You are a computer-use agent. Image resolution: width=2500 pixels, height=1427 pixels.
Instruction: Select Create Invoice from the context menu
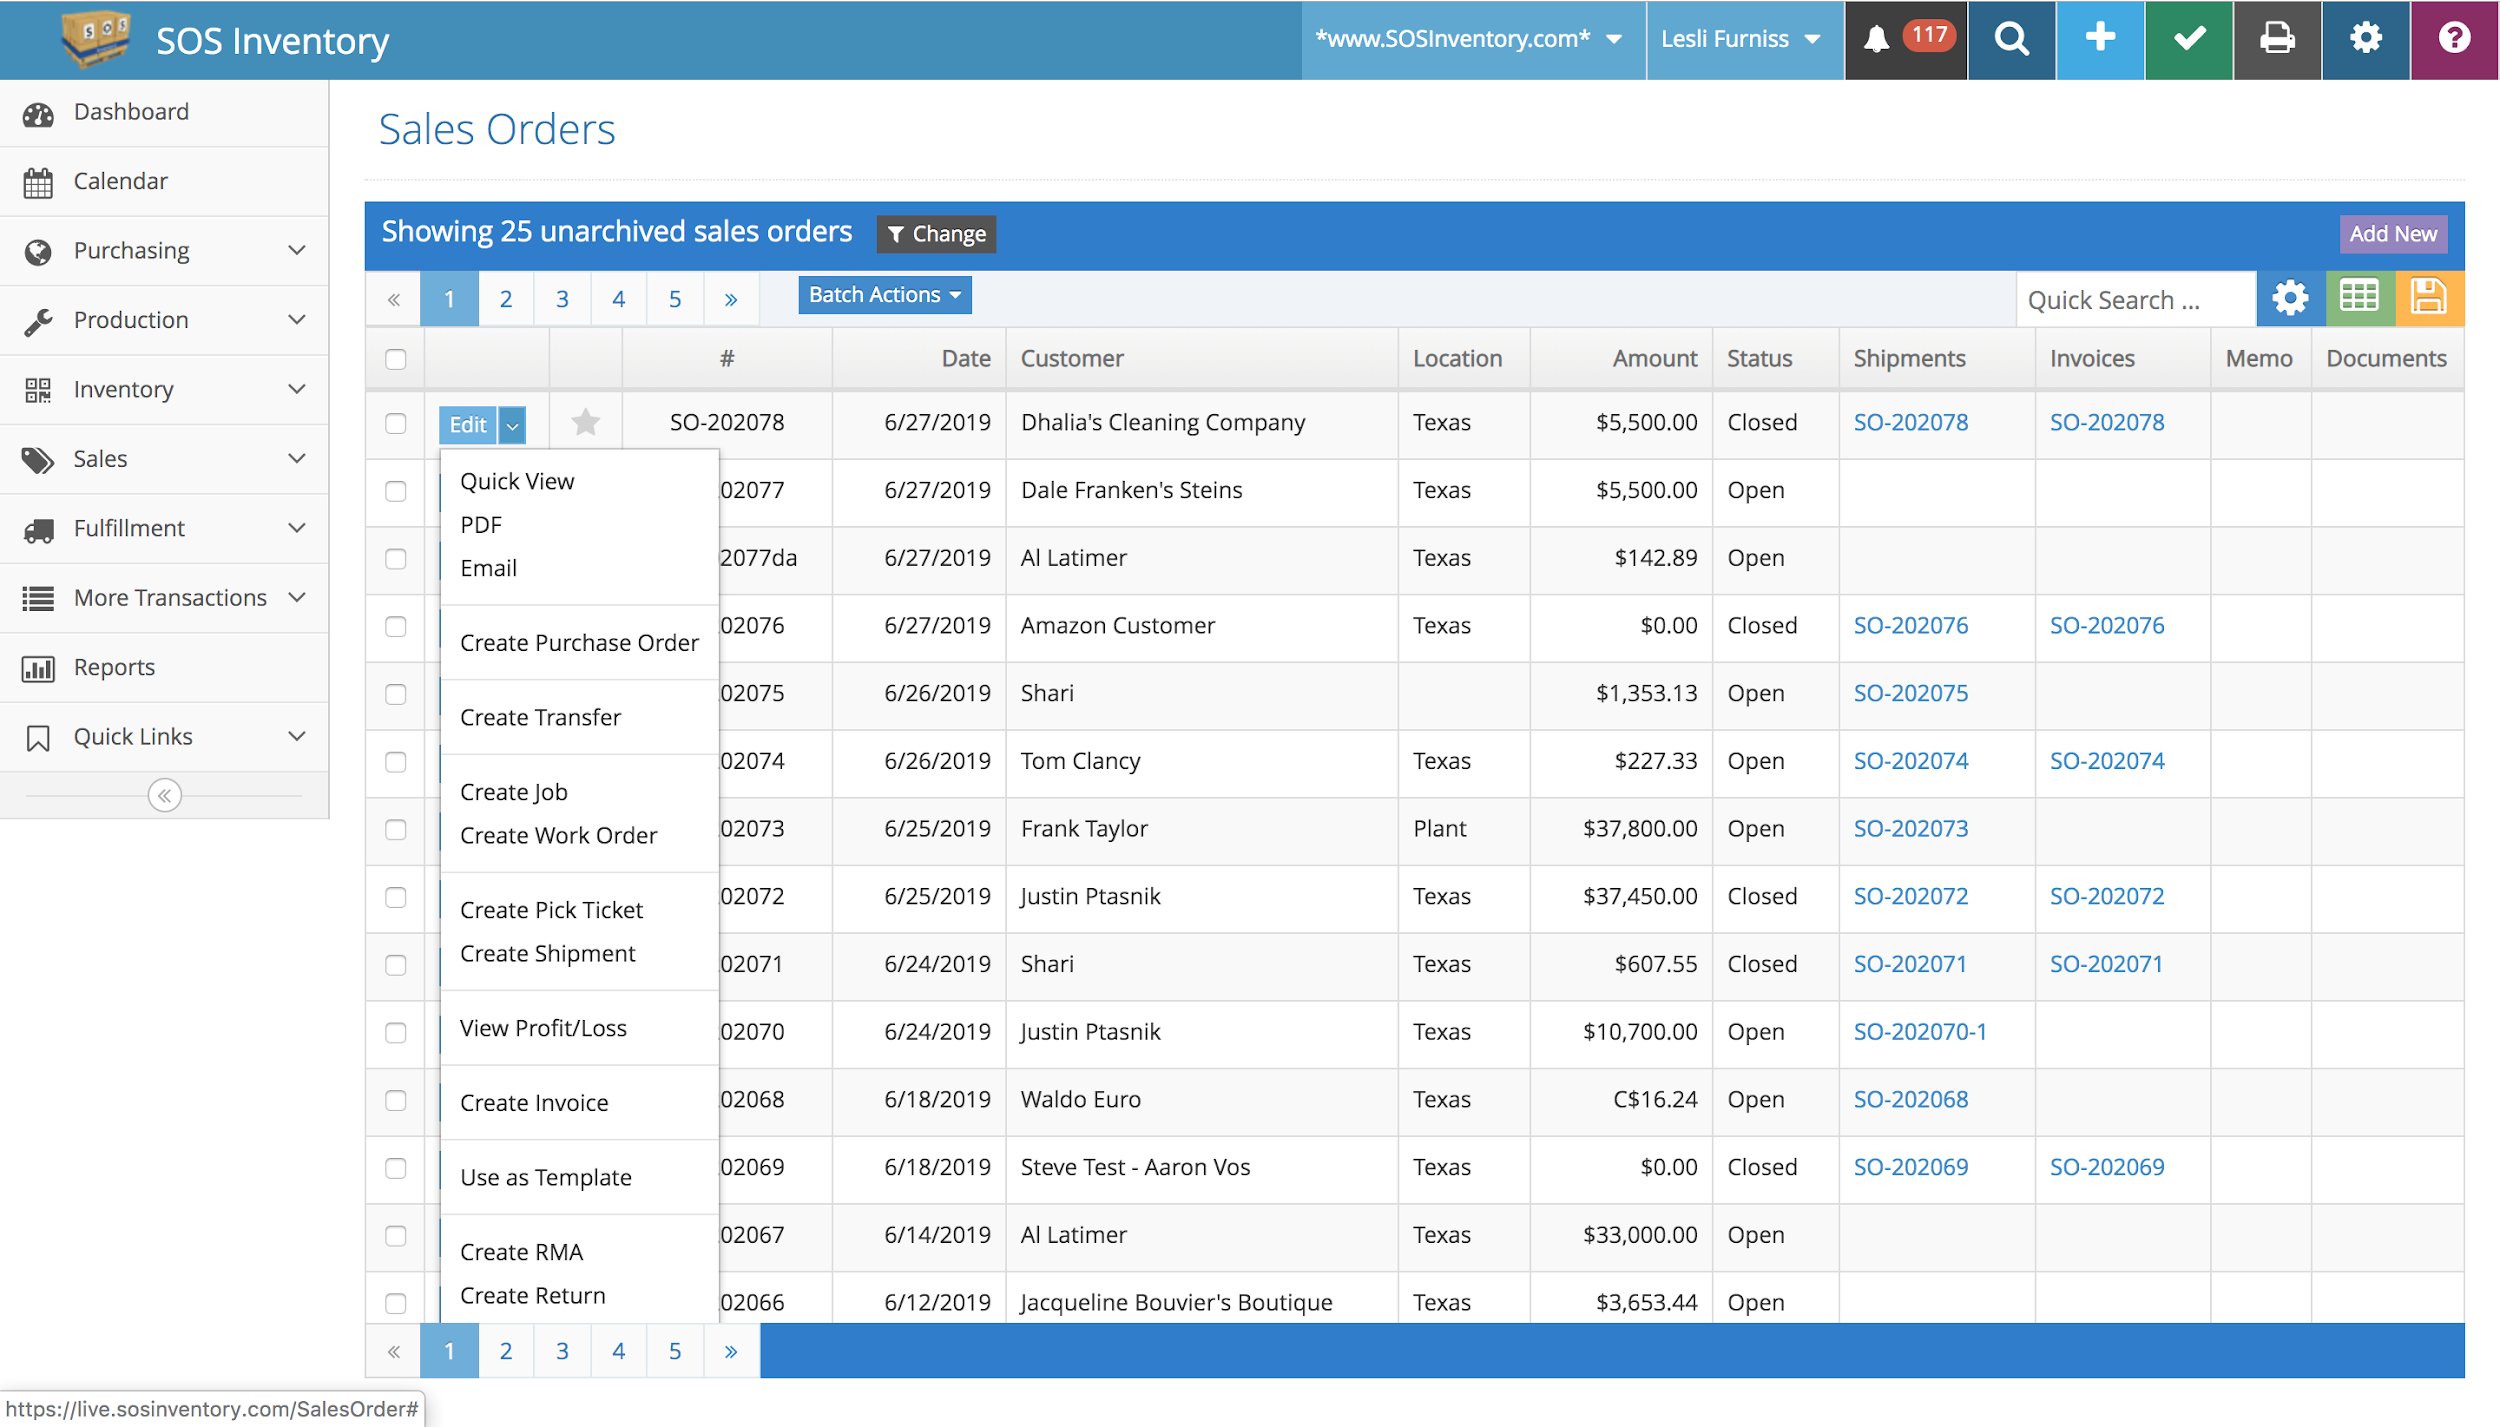(534, 1102)
